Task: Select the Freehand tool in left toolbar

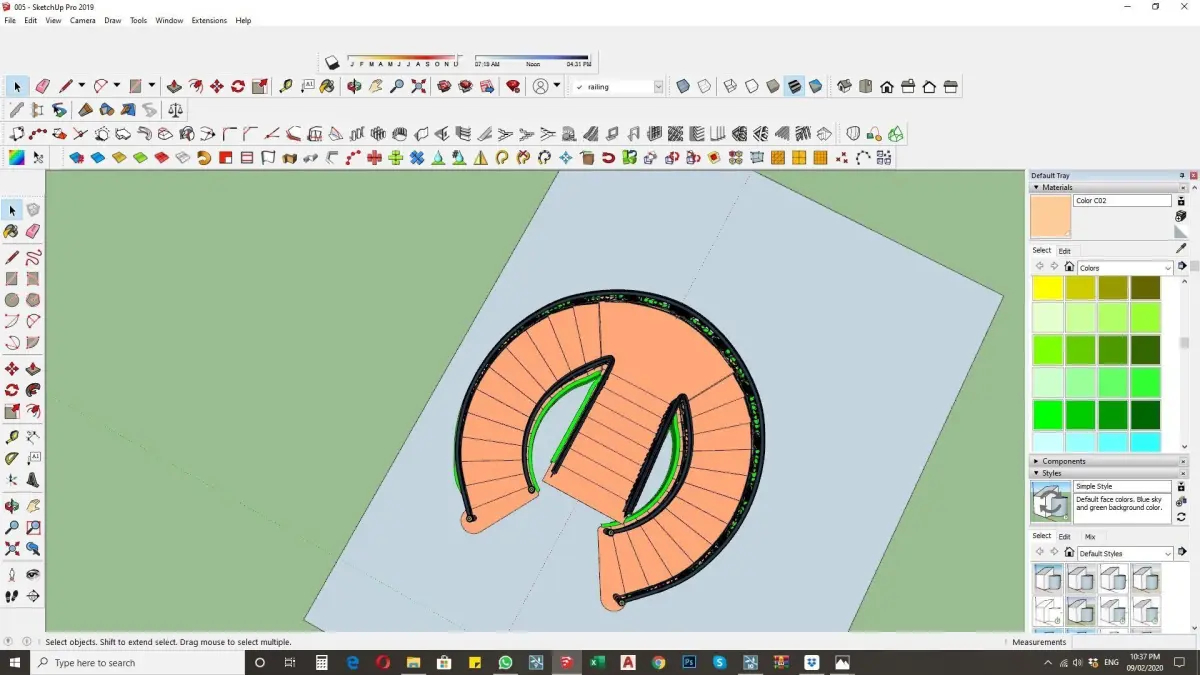Action: (x=33, y=258)
